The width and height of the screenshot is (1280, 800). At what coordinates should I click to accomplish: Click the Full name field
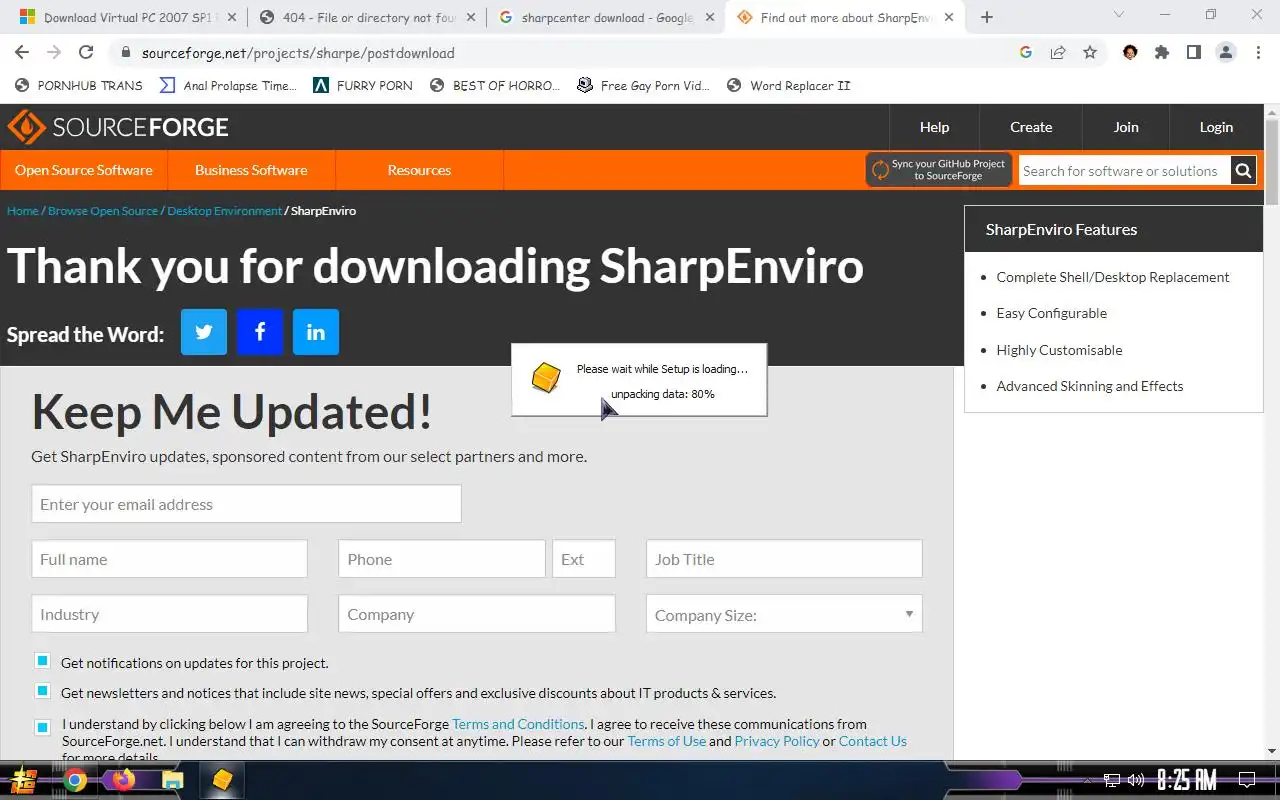pyautogui.click(x=169, y=559)
